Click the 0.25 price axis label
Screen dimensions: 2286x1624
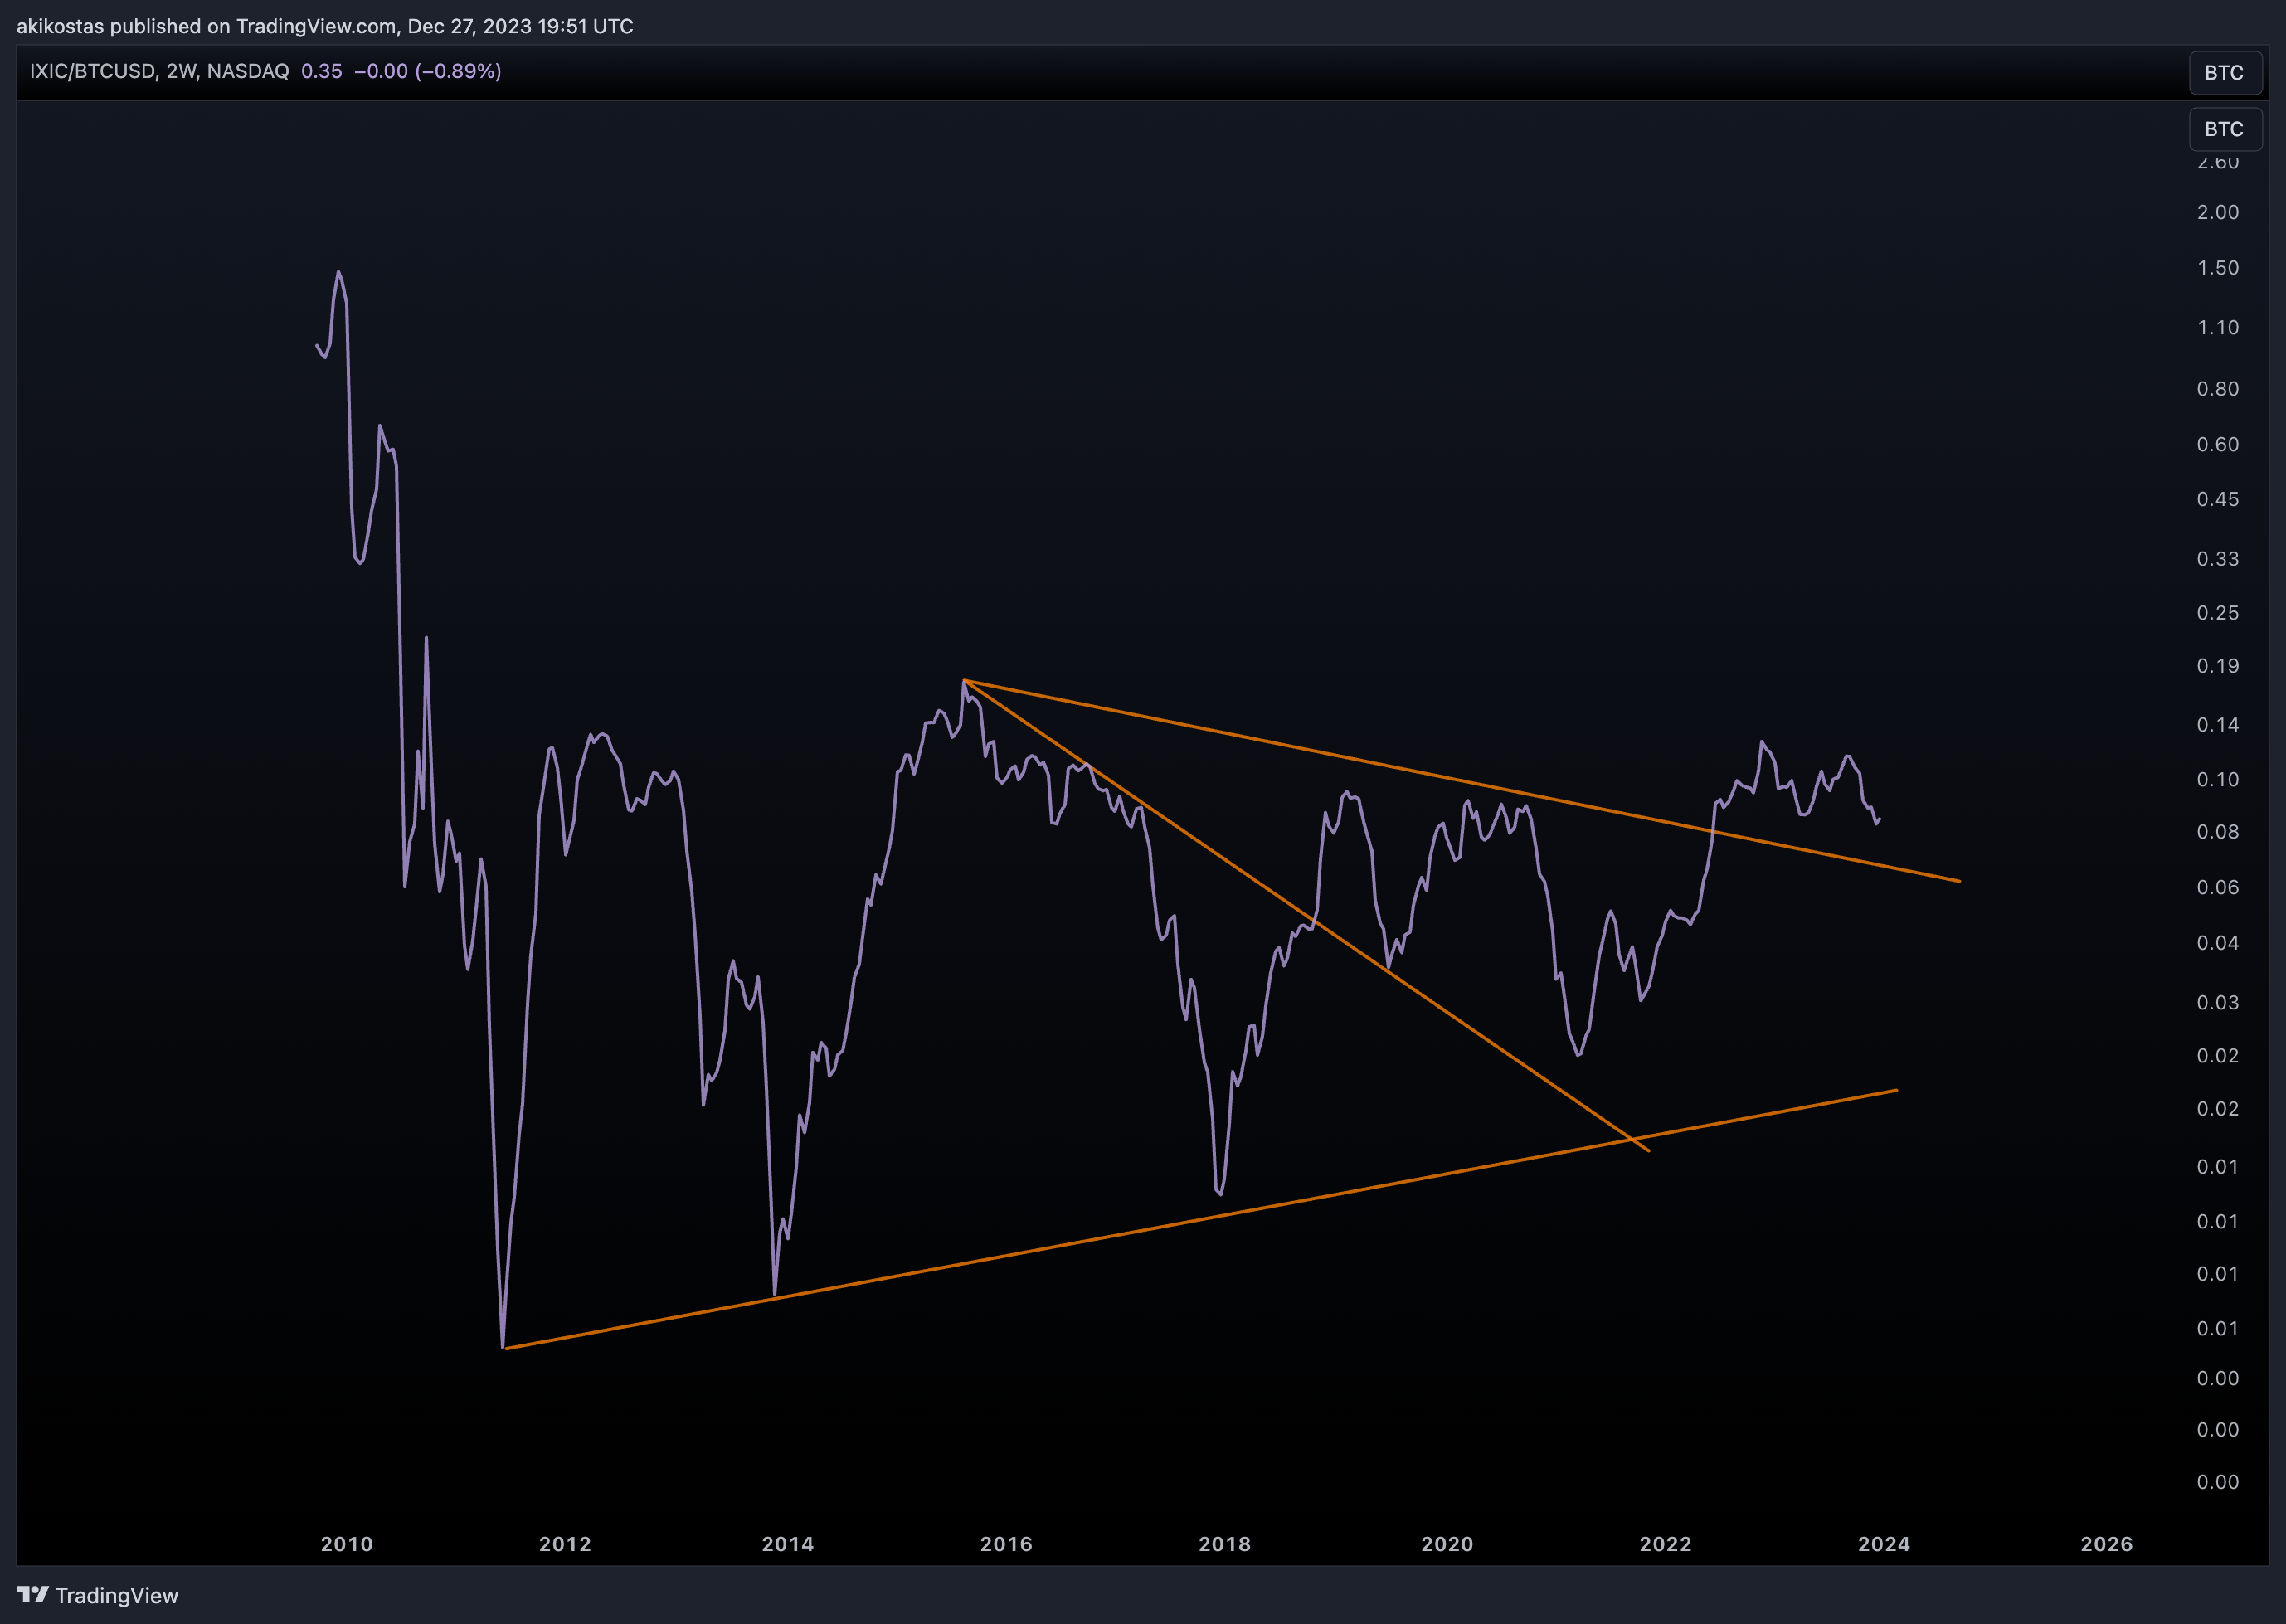pyautogui.click(x=2218, y=613)
